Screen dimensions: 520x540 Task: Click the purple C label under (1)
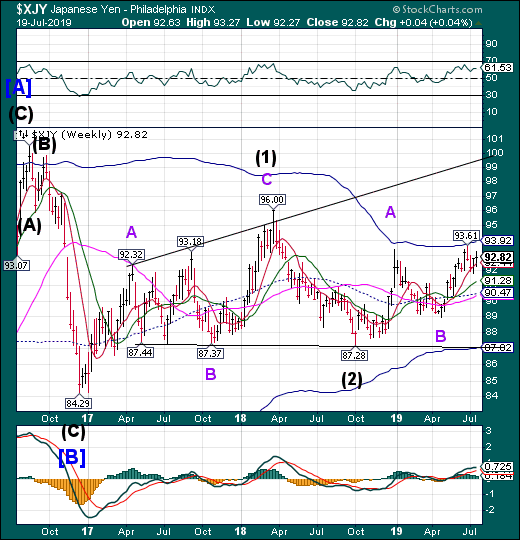coord(267,179)
